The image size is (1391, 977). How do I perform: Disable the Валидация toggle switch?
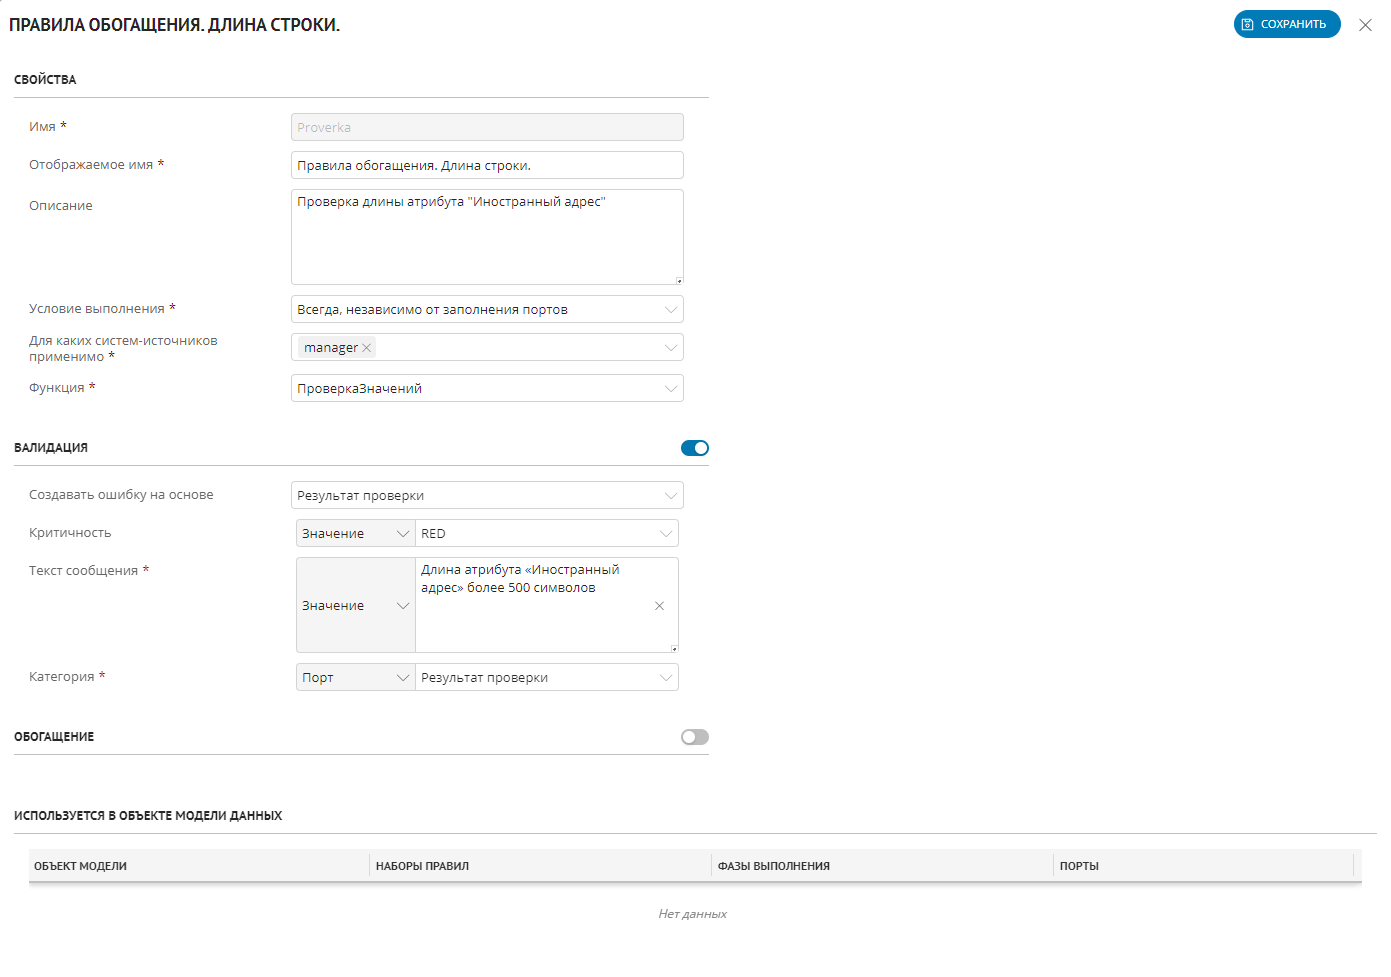click(694, 448)
